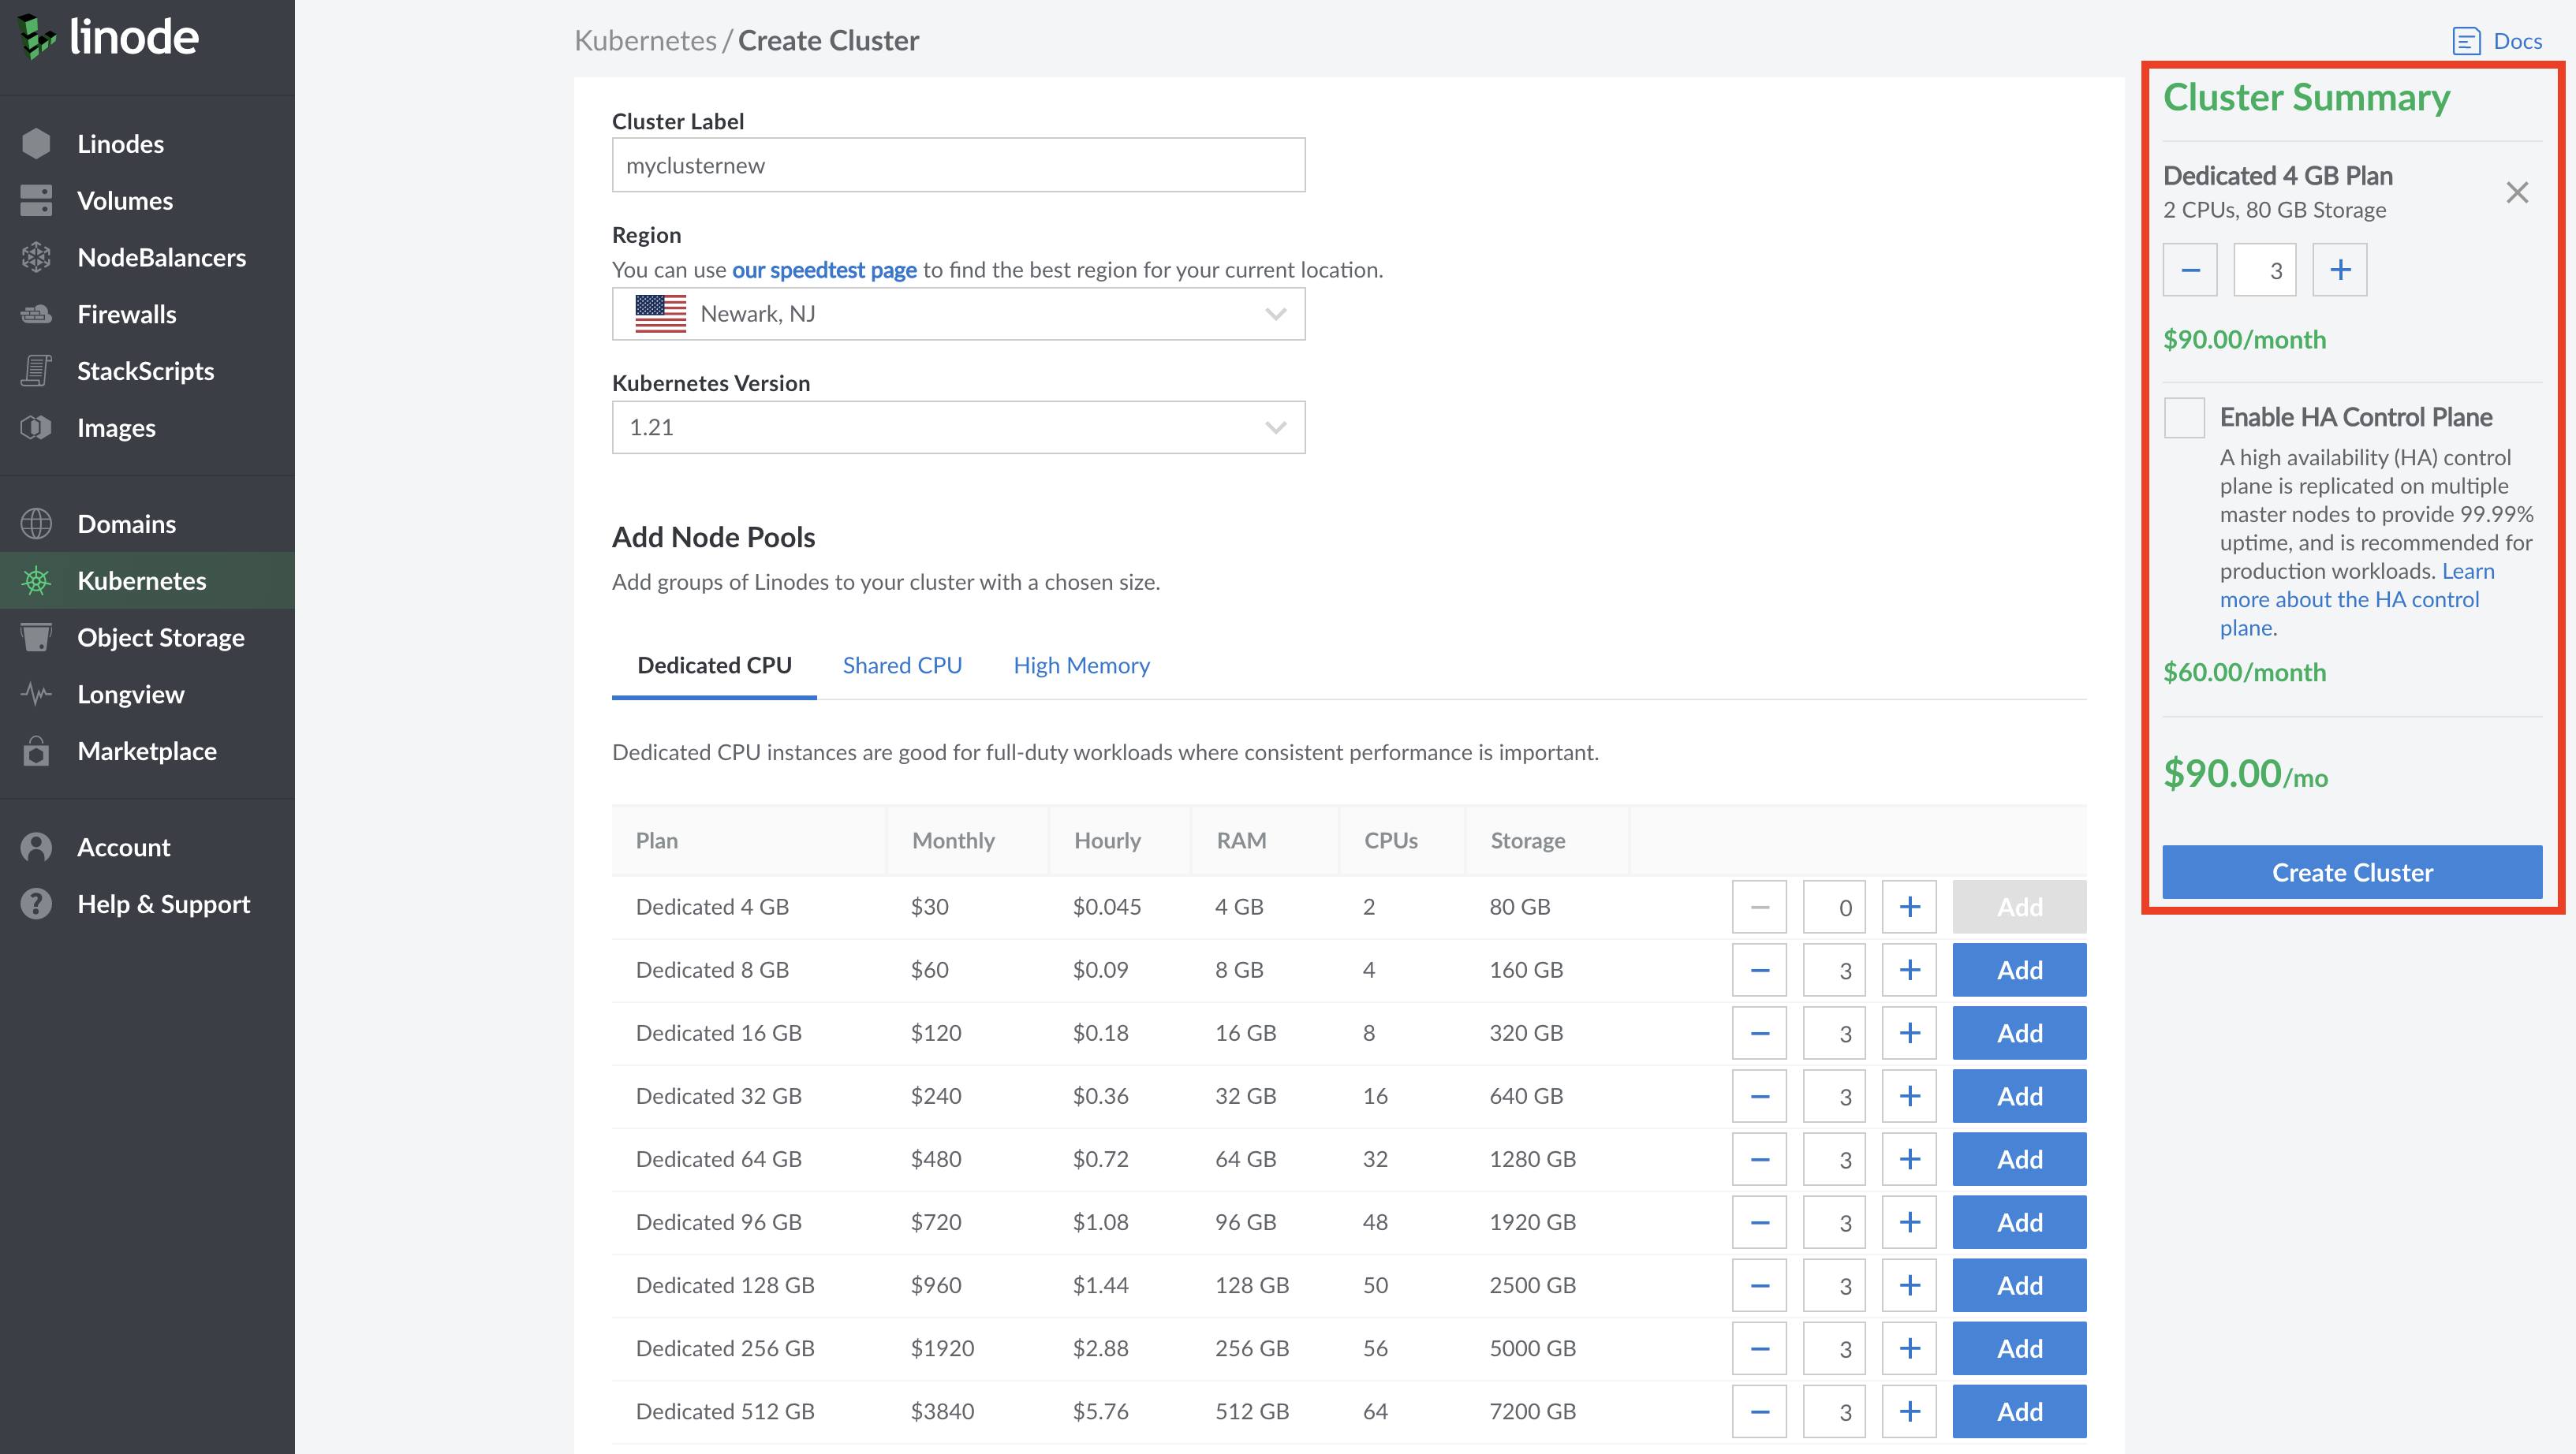Click the Linodes hexagon icon in sidebar
Viewport: 2576px width, 1454px height.
(36, 144)
